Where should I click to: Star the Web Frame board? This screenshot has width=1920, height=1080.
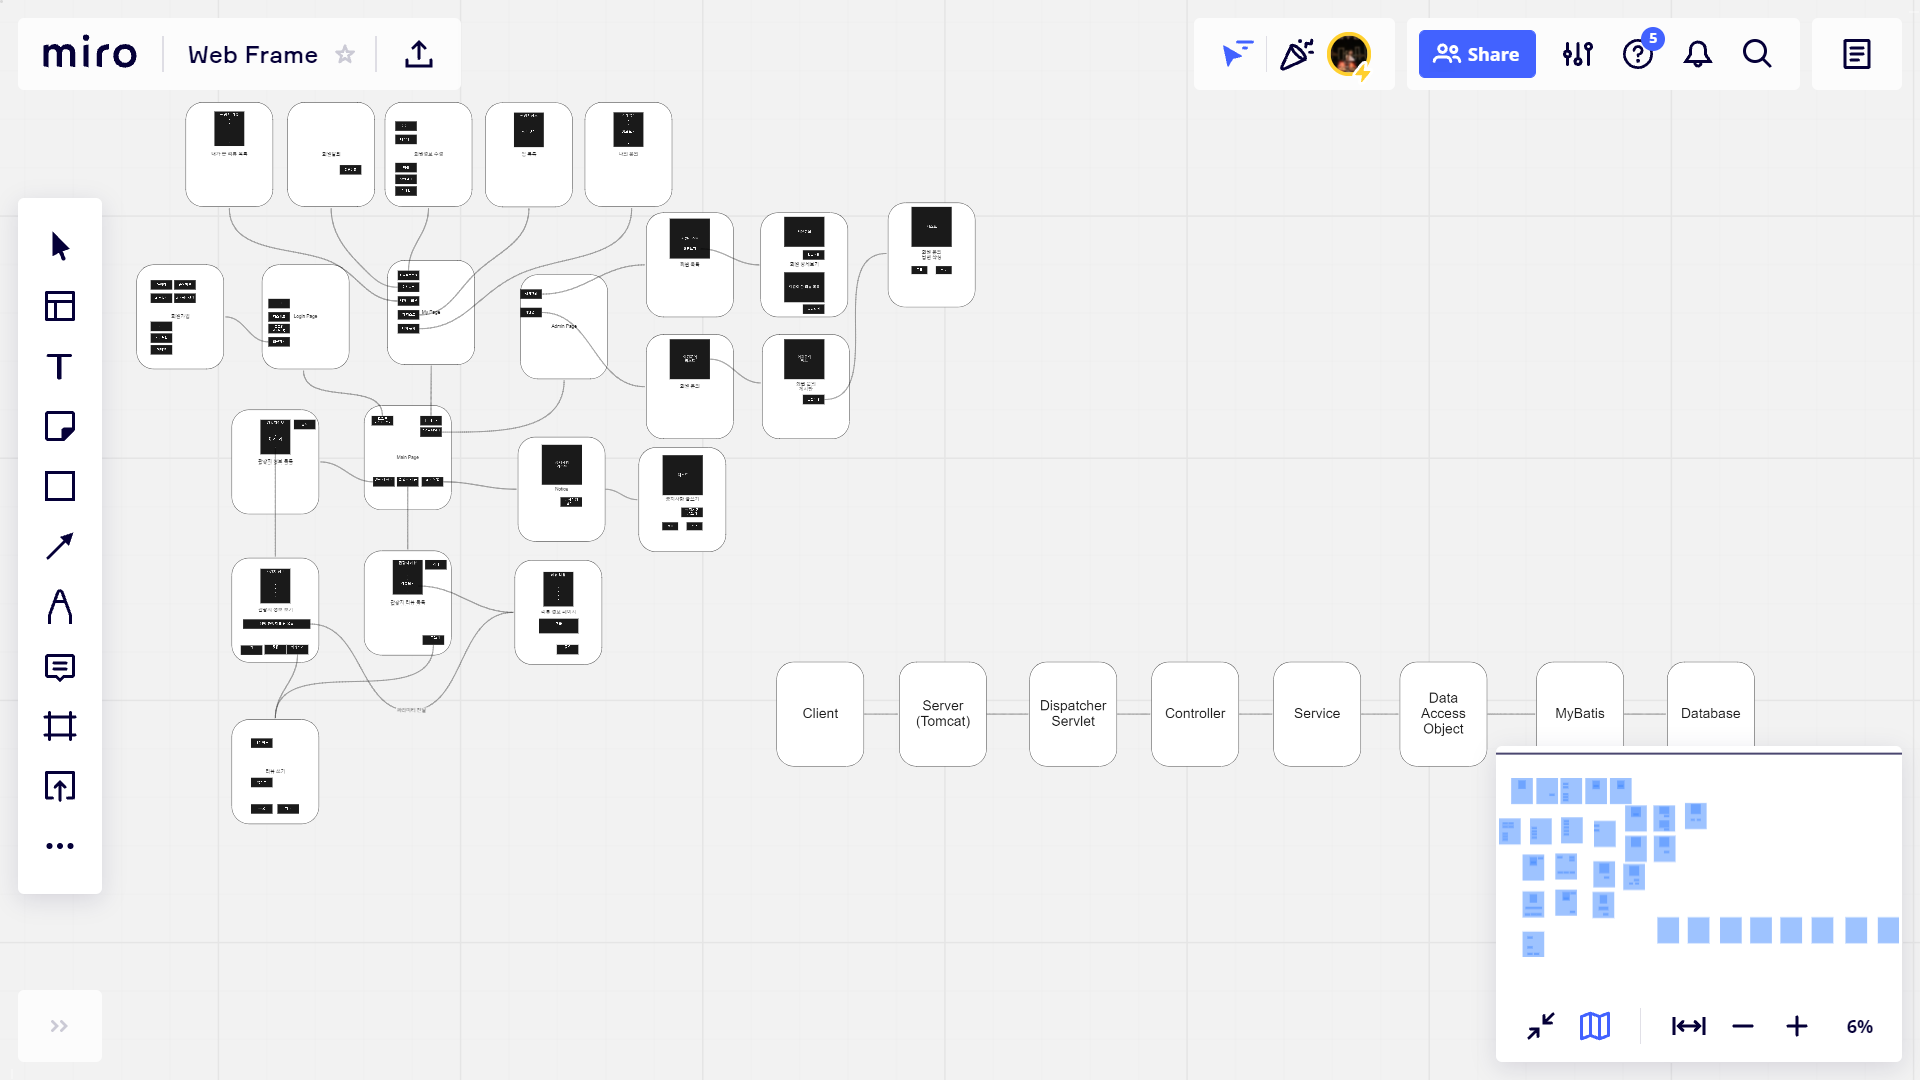(x=345, y=54)
